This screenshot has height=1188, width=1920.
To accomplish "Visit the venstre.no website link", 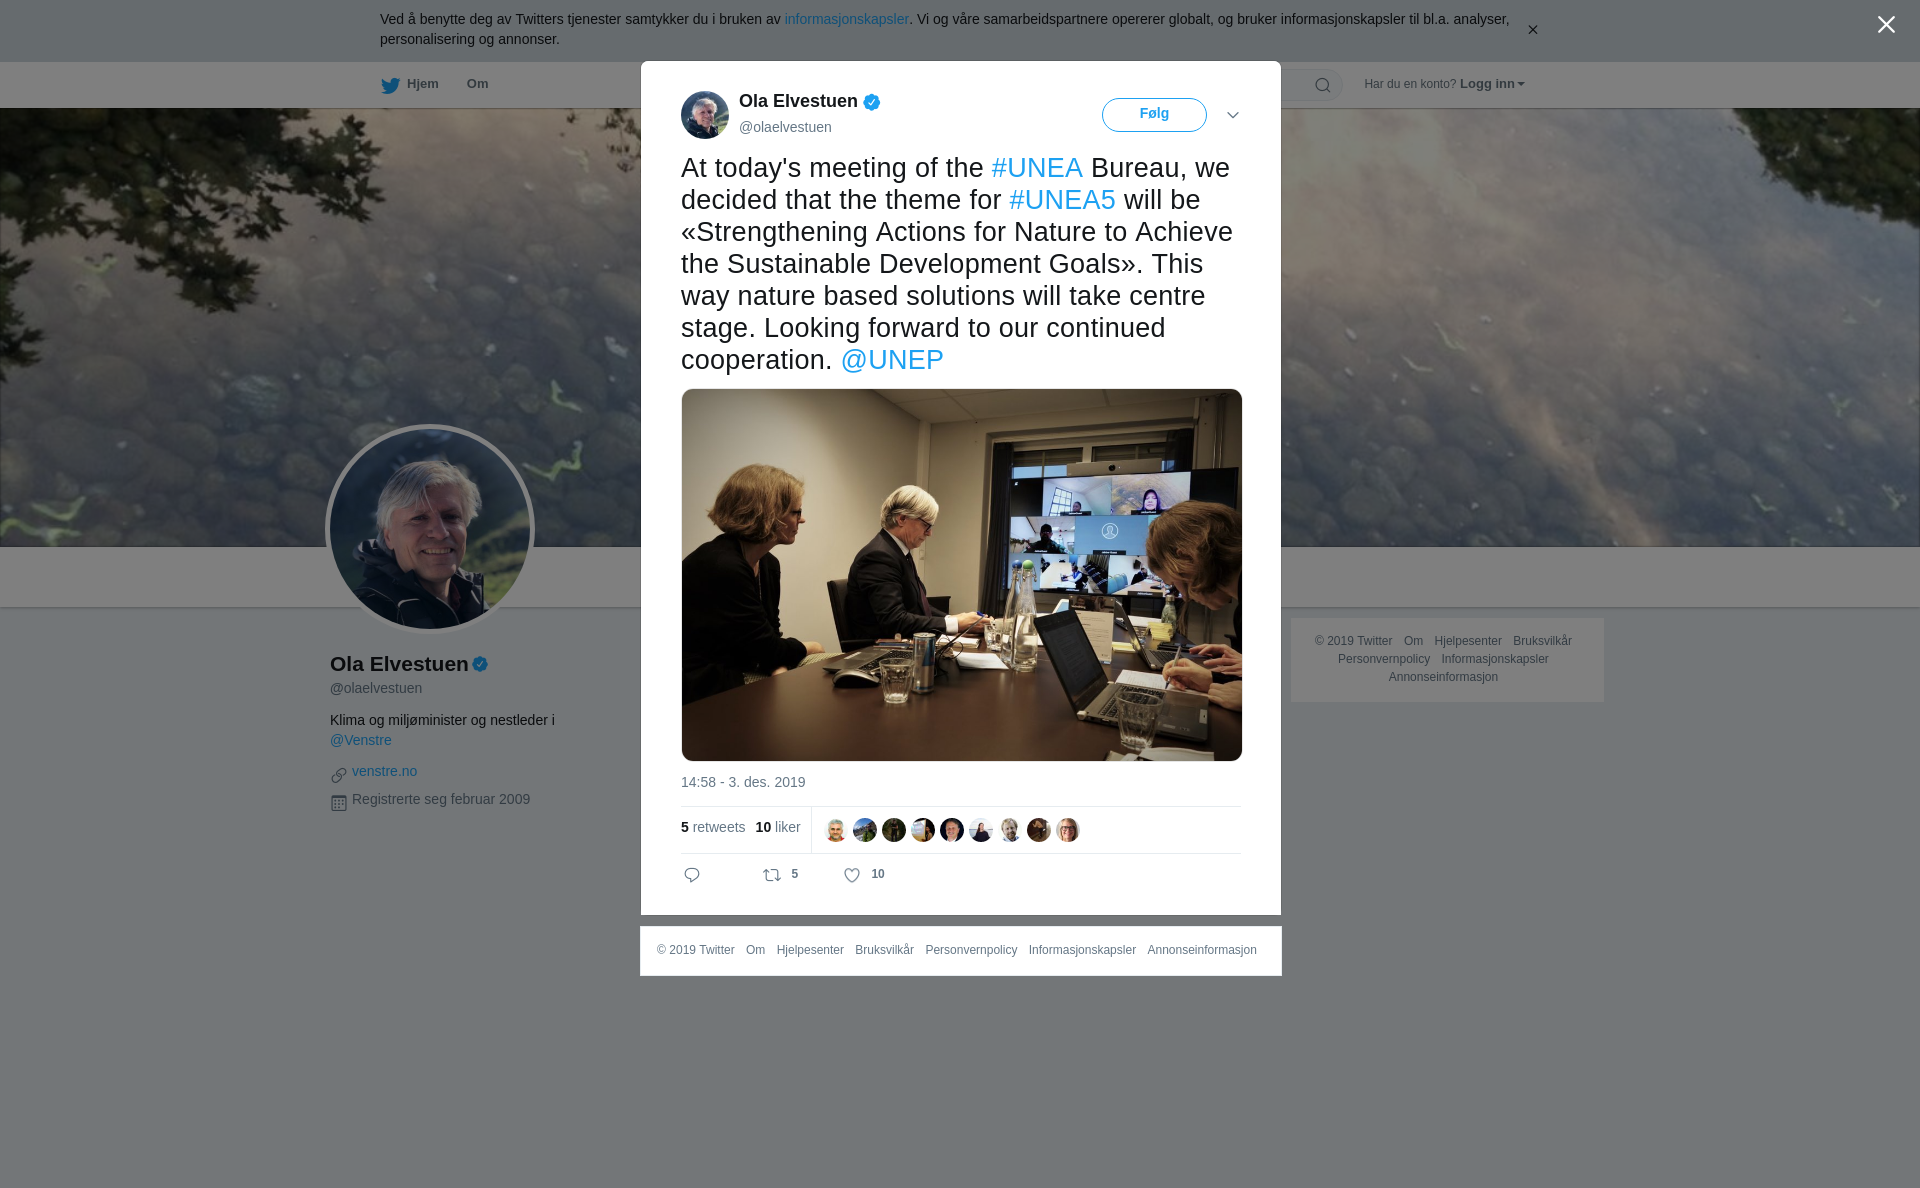I will click(x=384, y=771).
